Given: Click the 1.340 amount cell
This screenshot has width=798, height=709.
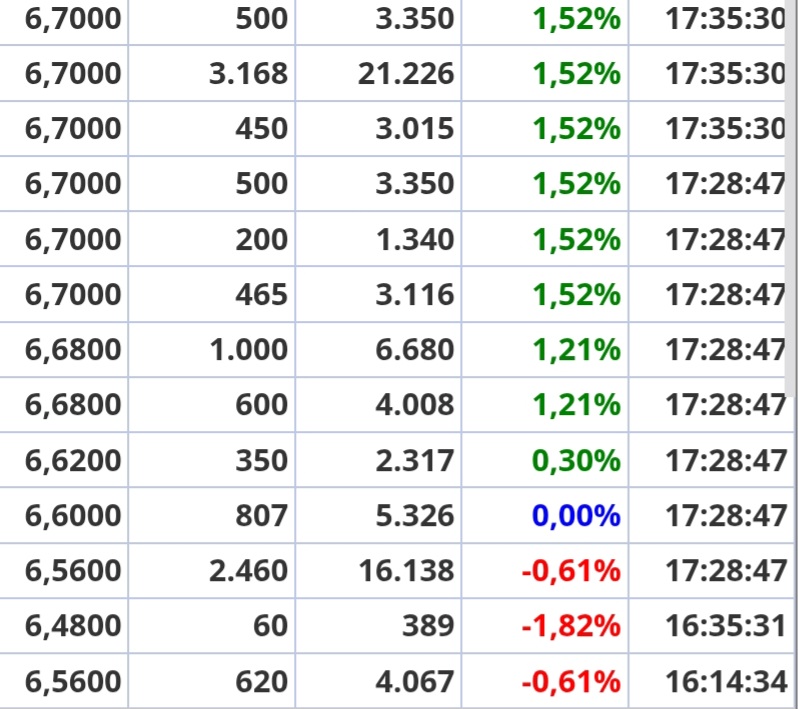Looking at the screenshot, I should 414,240.
